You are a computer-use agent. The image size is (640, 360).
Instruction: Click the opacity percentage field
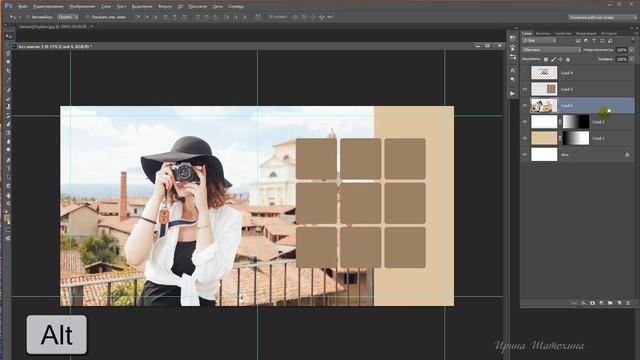[x=621, y=50]
